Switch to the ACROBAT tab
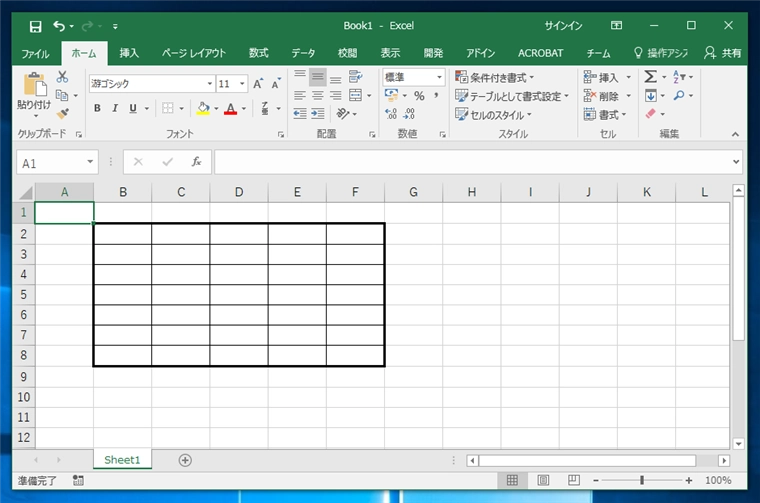760x503 pixels. coord(540,53)
